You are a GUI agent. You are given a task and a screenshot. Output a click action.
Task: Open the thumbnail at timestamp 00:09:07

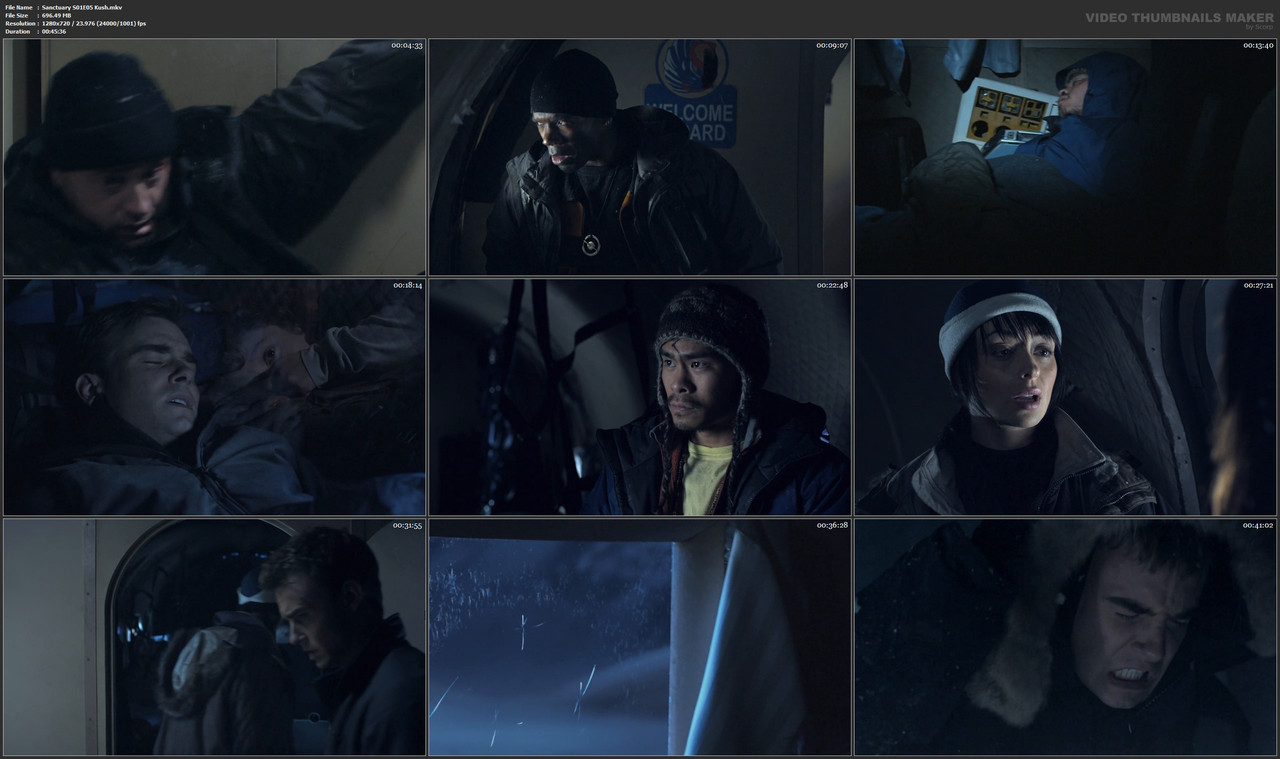click(x=640, y=155)
